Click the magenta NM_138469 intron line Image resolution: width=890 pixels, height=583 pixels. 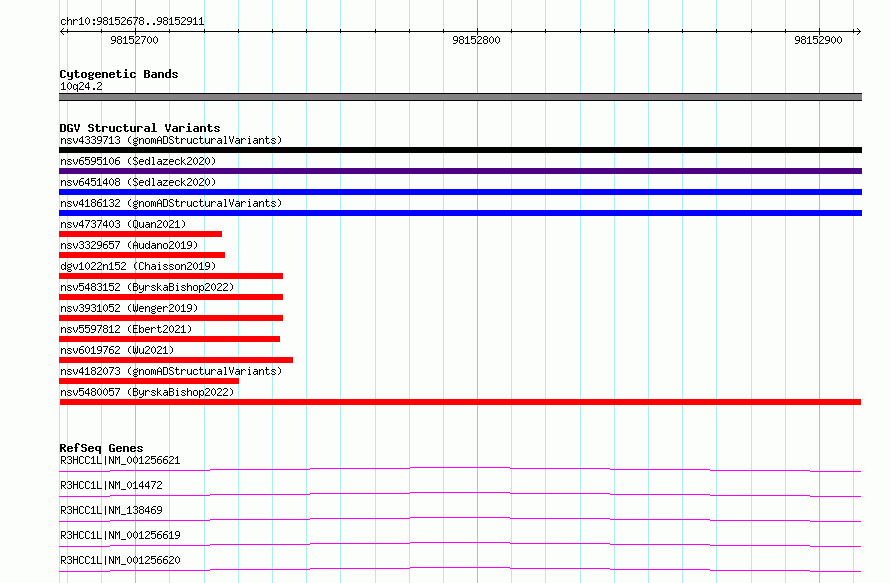coord(460,519)
